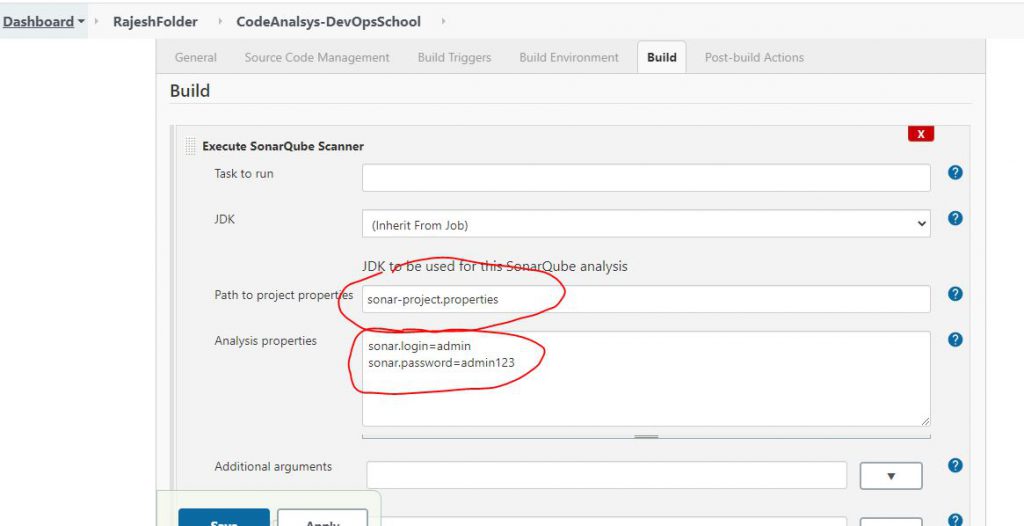The height and width of the screenshot is (526, 1024).
Task: Open the RajeshFolder breadcrumb link
Action: 155,21
